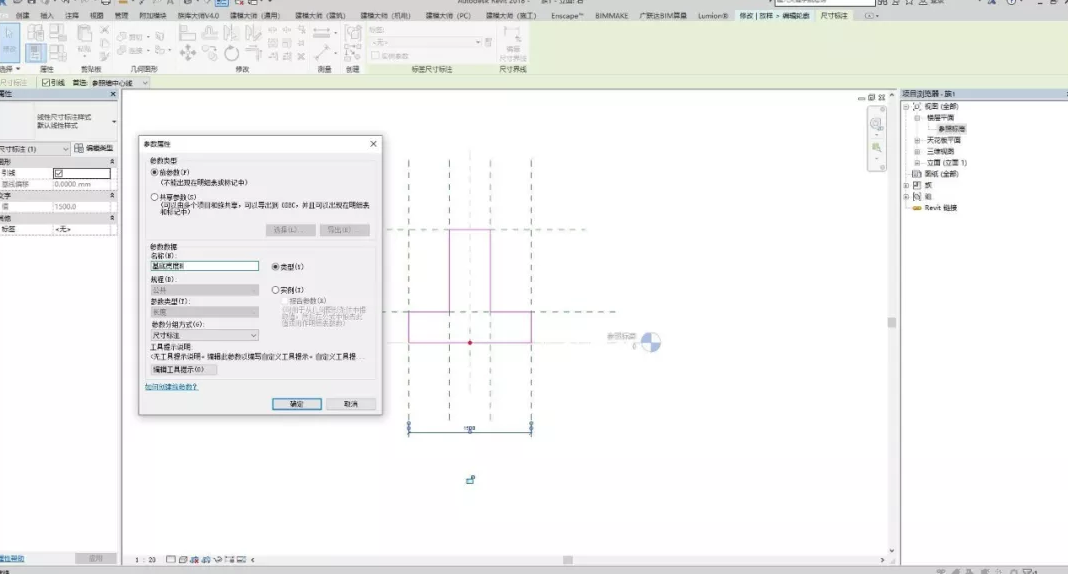Image resolution: width=1068 pixels, height=574 pixels.
Task: Click the canvas horizontal scrollbar thumb
Action: pos(567,560)
